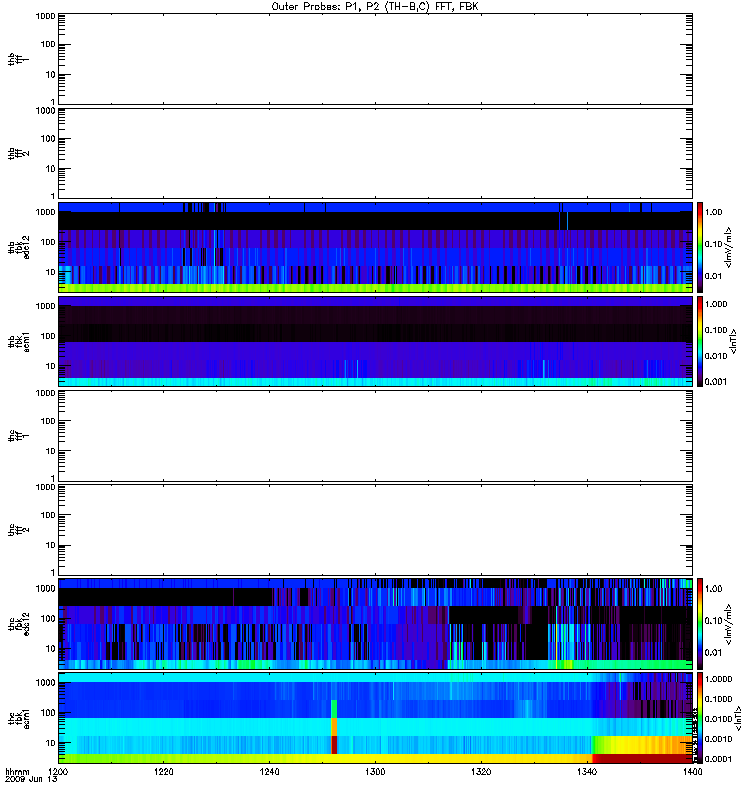Click the <|mV/m|> unit label beside thb edc12 color bar

coord(729,247)
